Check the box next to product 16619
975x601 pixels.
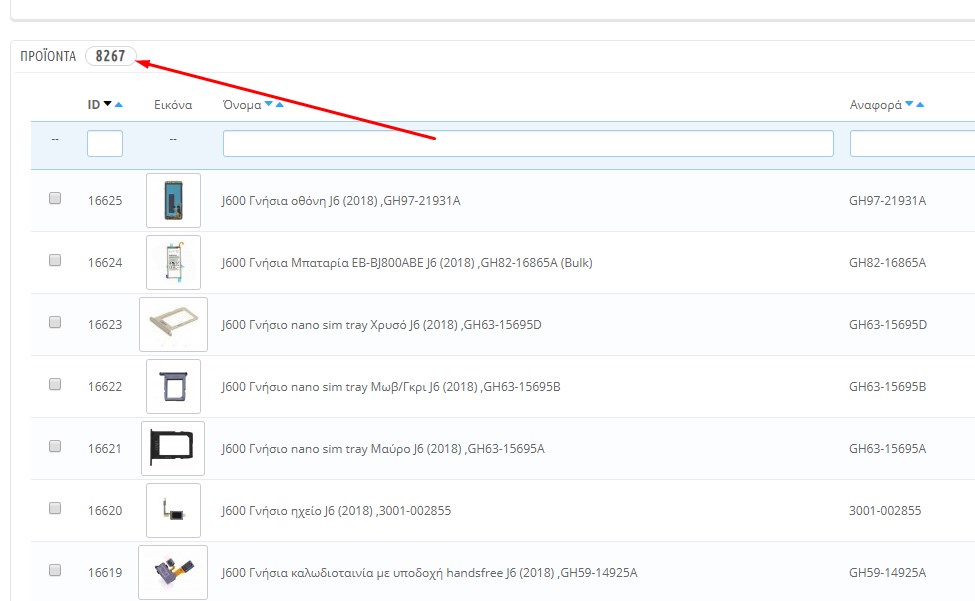[x=55, y=571]
